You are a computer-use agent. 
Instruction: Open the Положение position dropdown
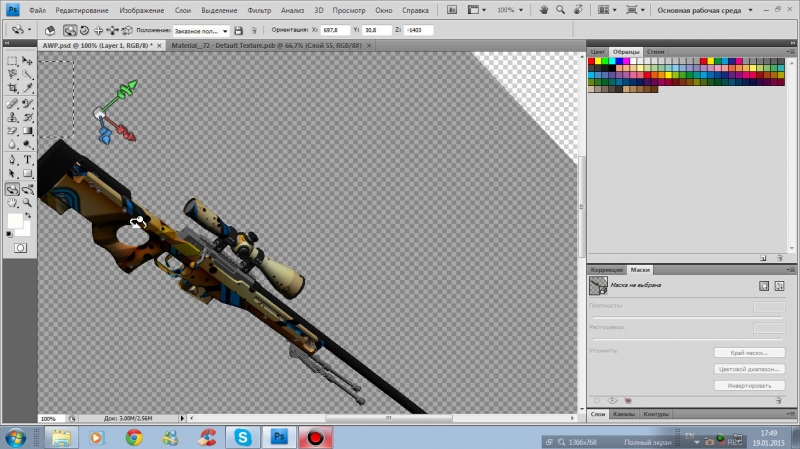(x=201, y=31)
